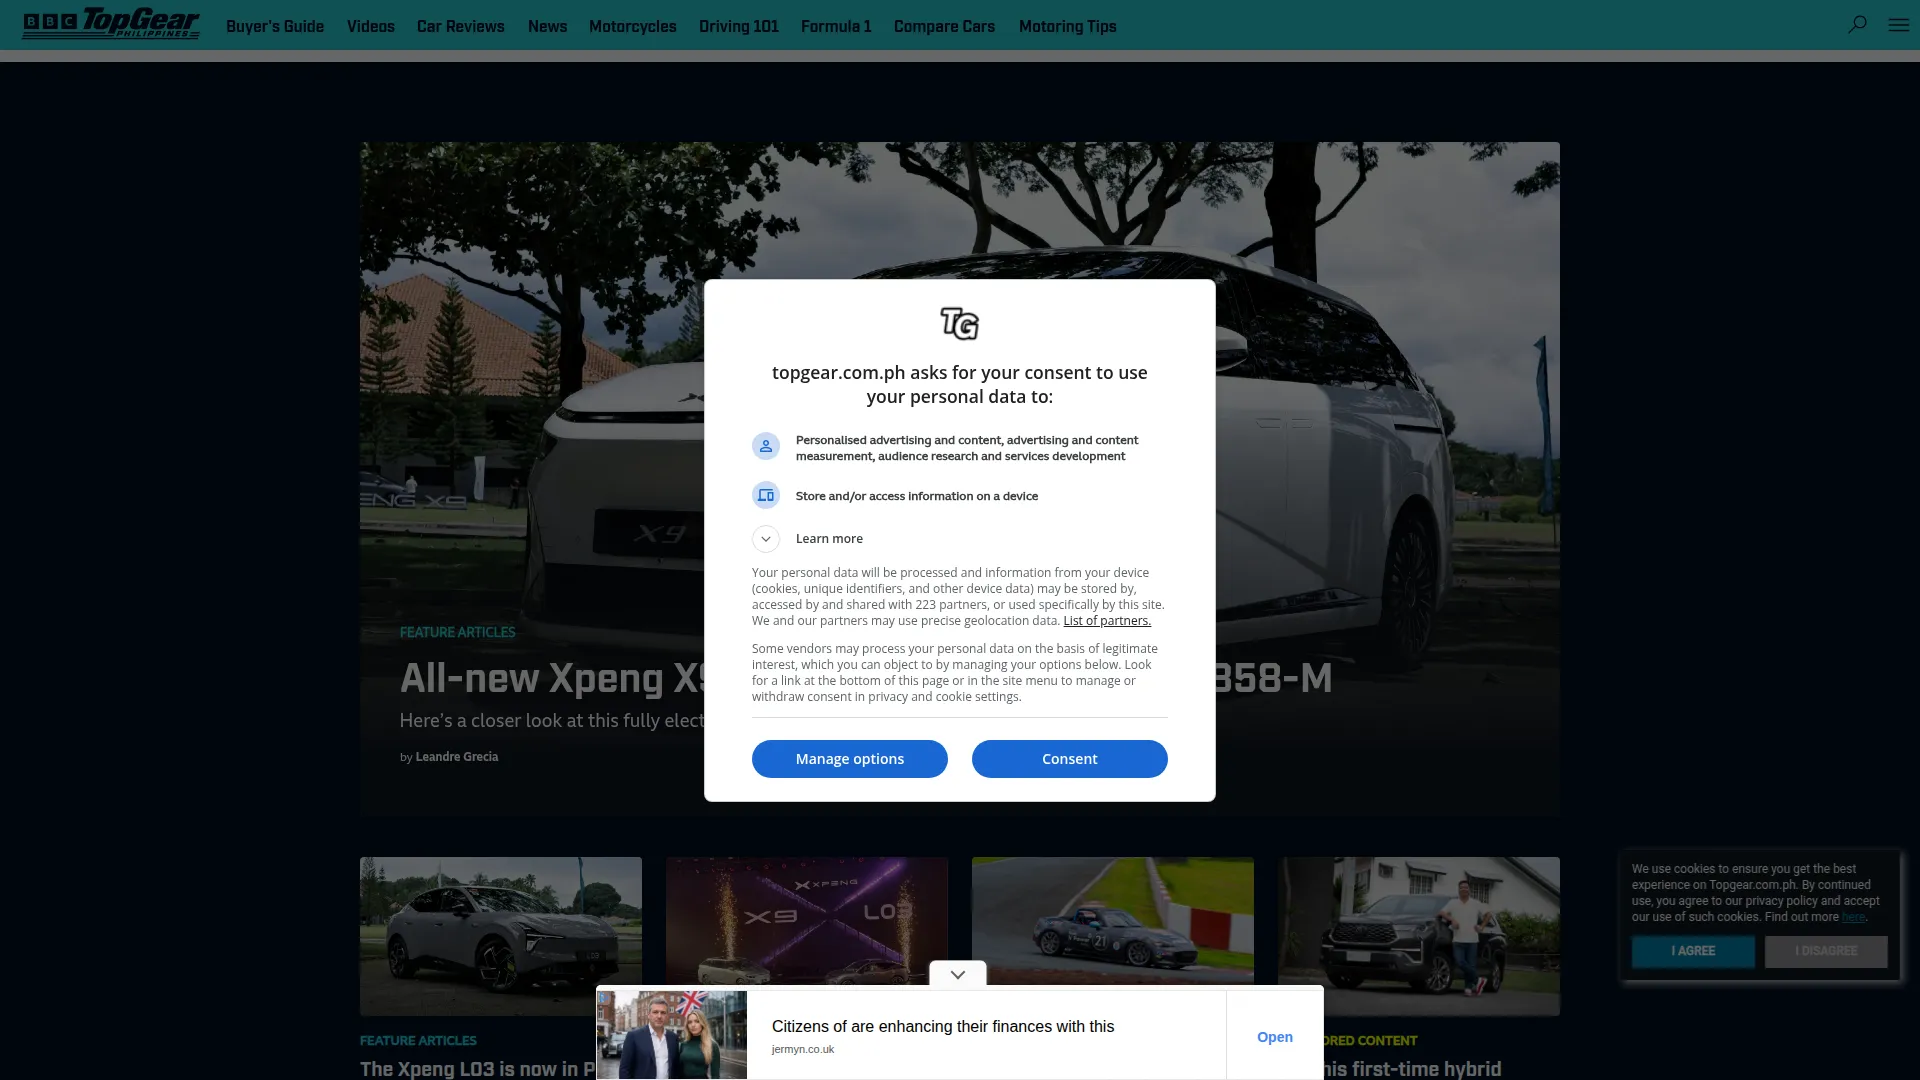The image size is (1920, 1080).
Task: Click 'Here's a closer look' hero subtitle
Action: [552, 721]
